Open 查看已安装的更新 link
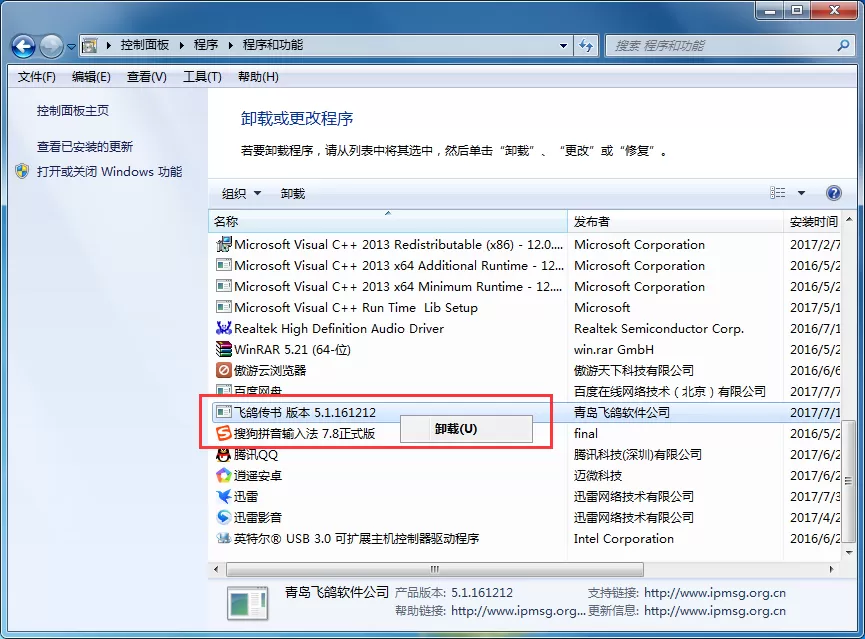 click(x=85, y=147)
